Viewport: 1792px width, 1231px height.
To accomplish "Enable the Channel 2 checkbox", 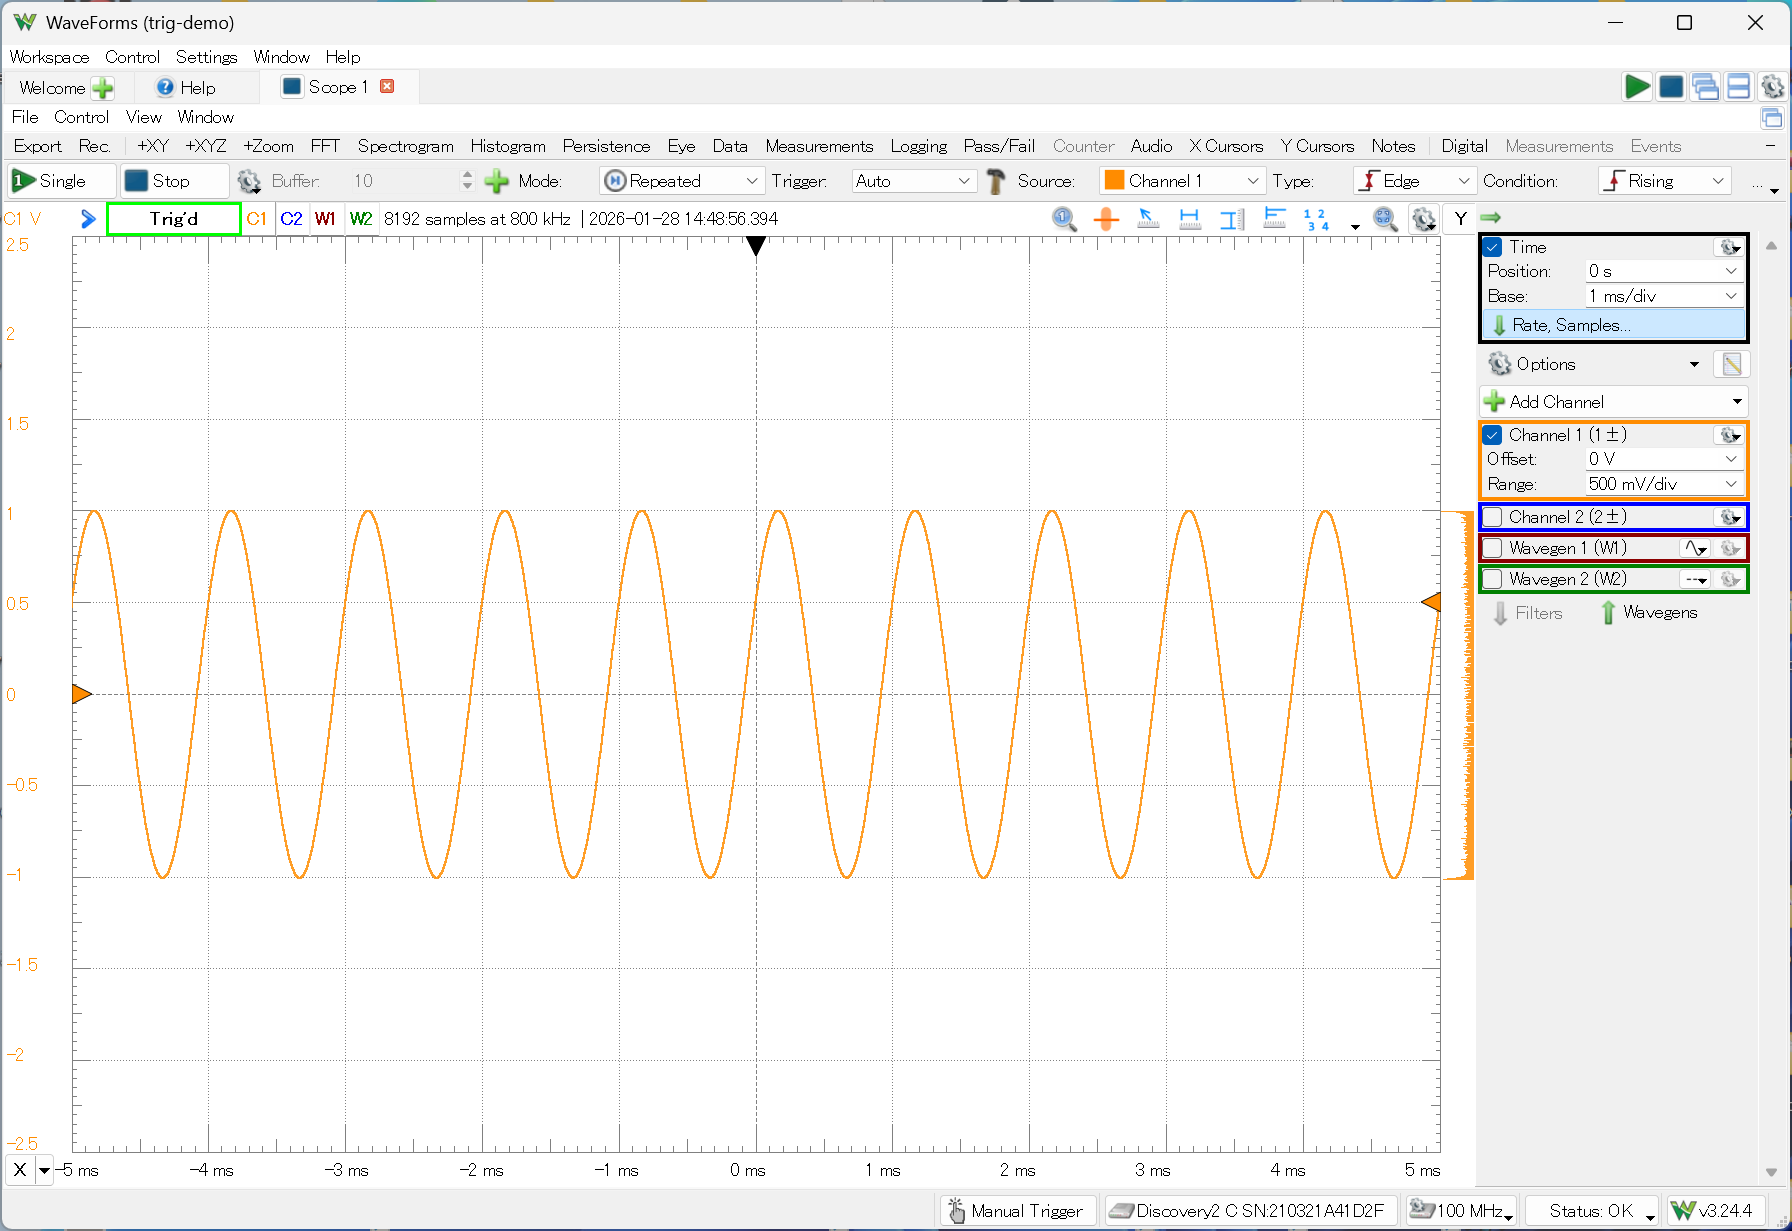I will click(1493, 517).
